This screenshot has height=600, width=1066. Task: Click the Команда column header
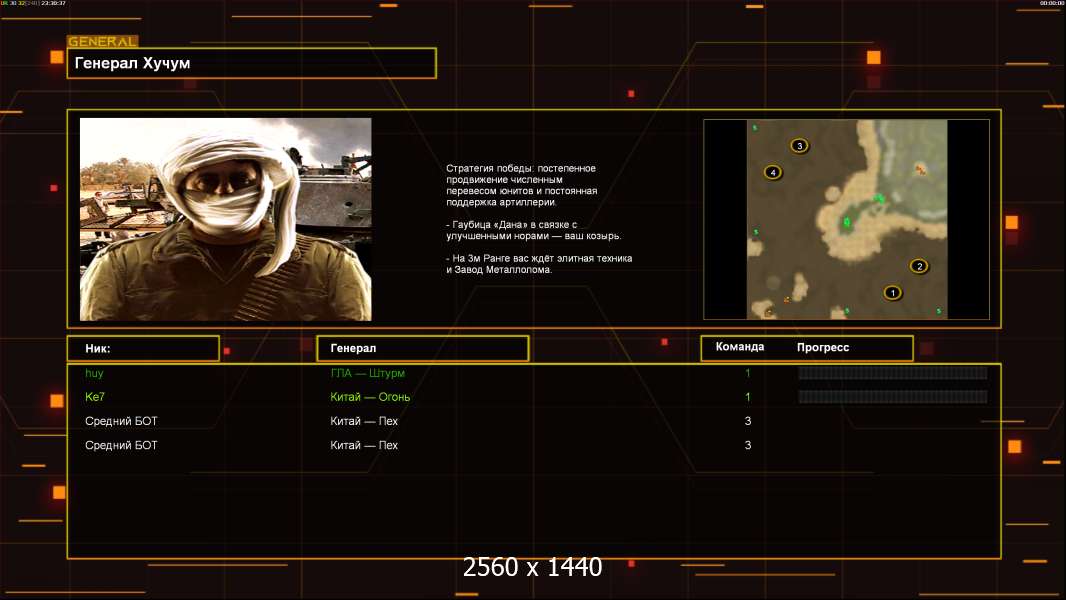[x=740, y=347]
